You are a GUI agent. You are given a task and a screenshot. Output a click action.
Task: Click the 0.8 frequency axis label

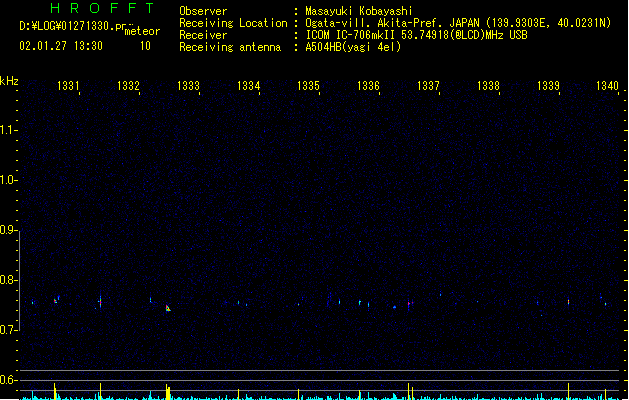(8, 280)
